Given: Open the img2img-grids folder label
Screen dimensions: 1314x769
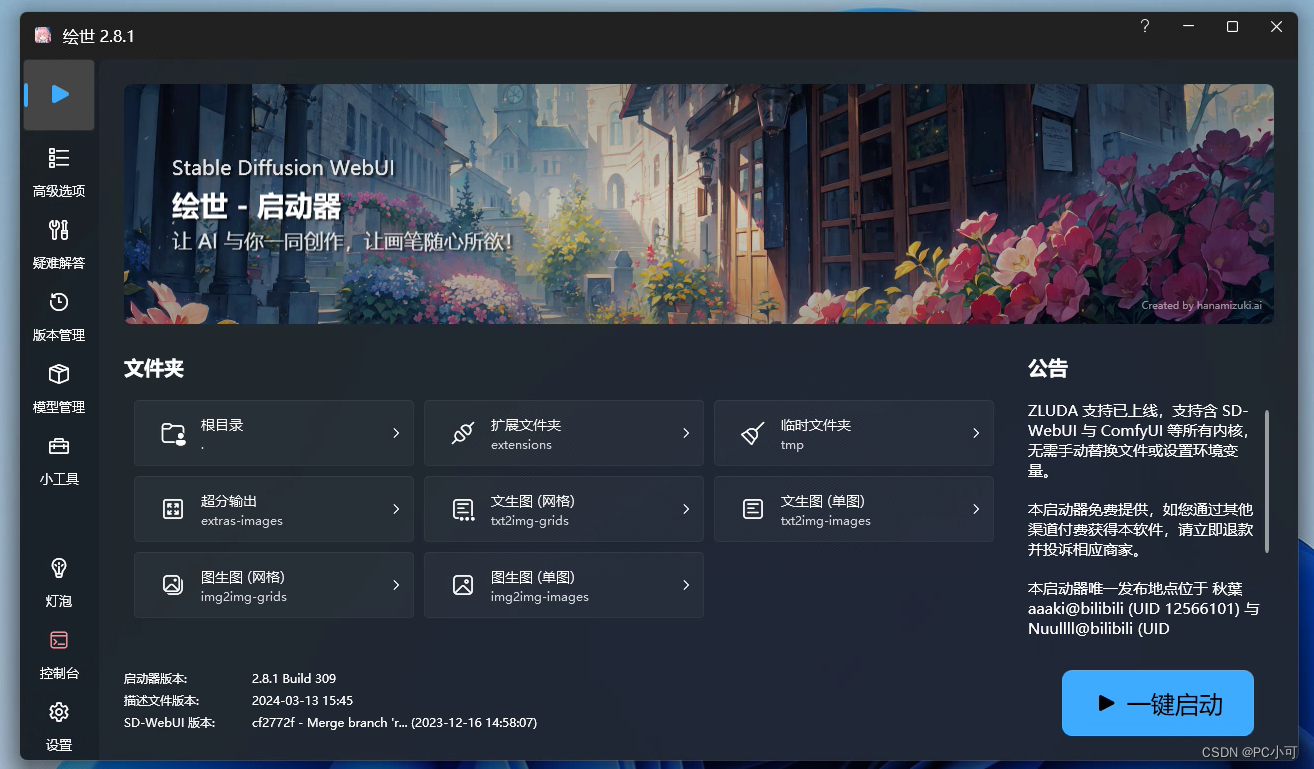Looking at the screenshot, I should point(243,597).
